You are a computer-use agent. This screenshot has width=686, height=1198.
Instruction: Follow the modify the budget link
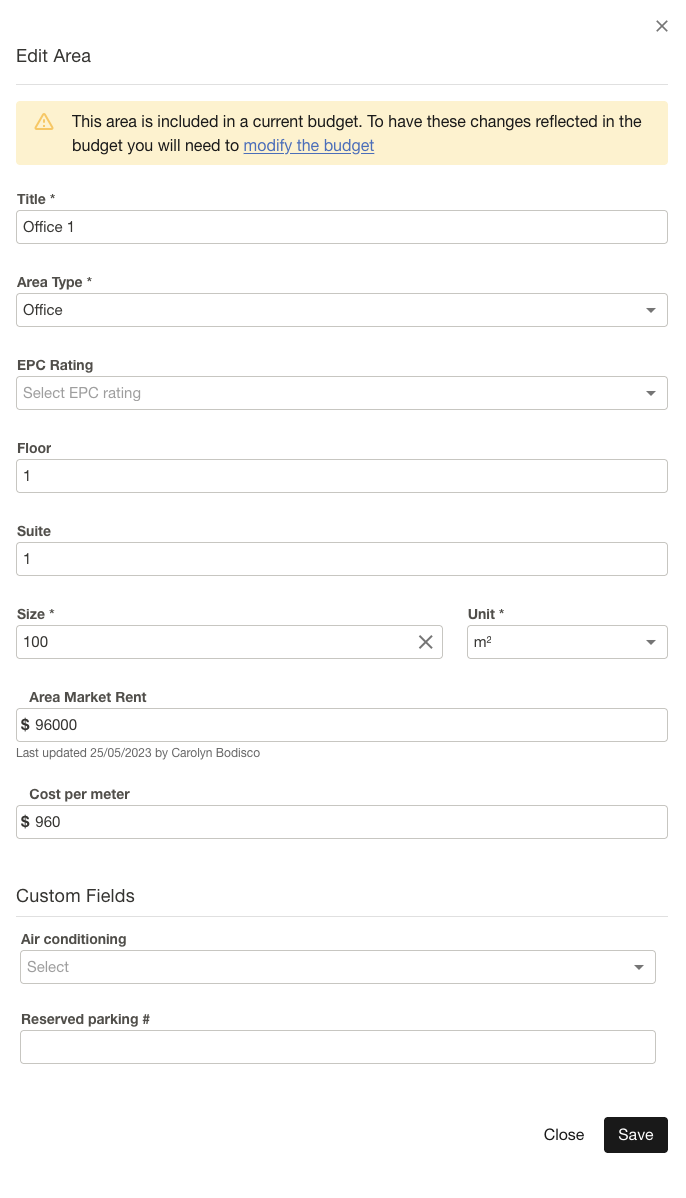[x=308, y=145]
